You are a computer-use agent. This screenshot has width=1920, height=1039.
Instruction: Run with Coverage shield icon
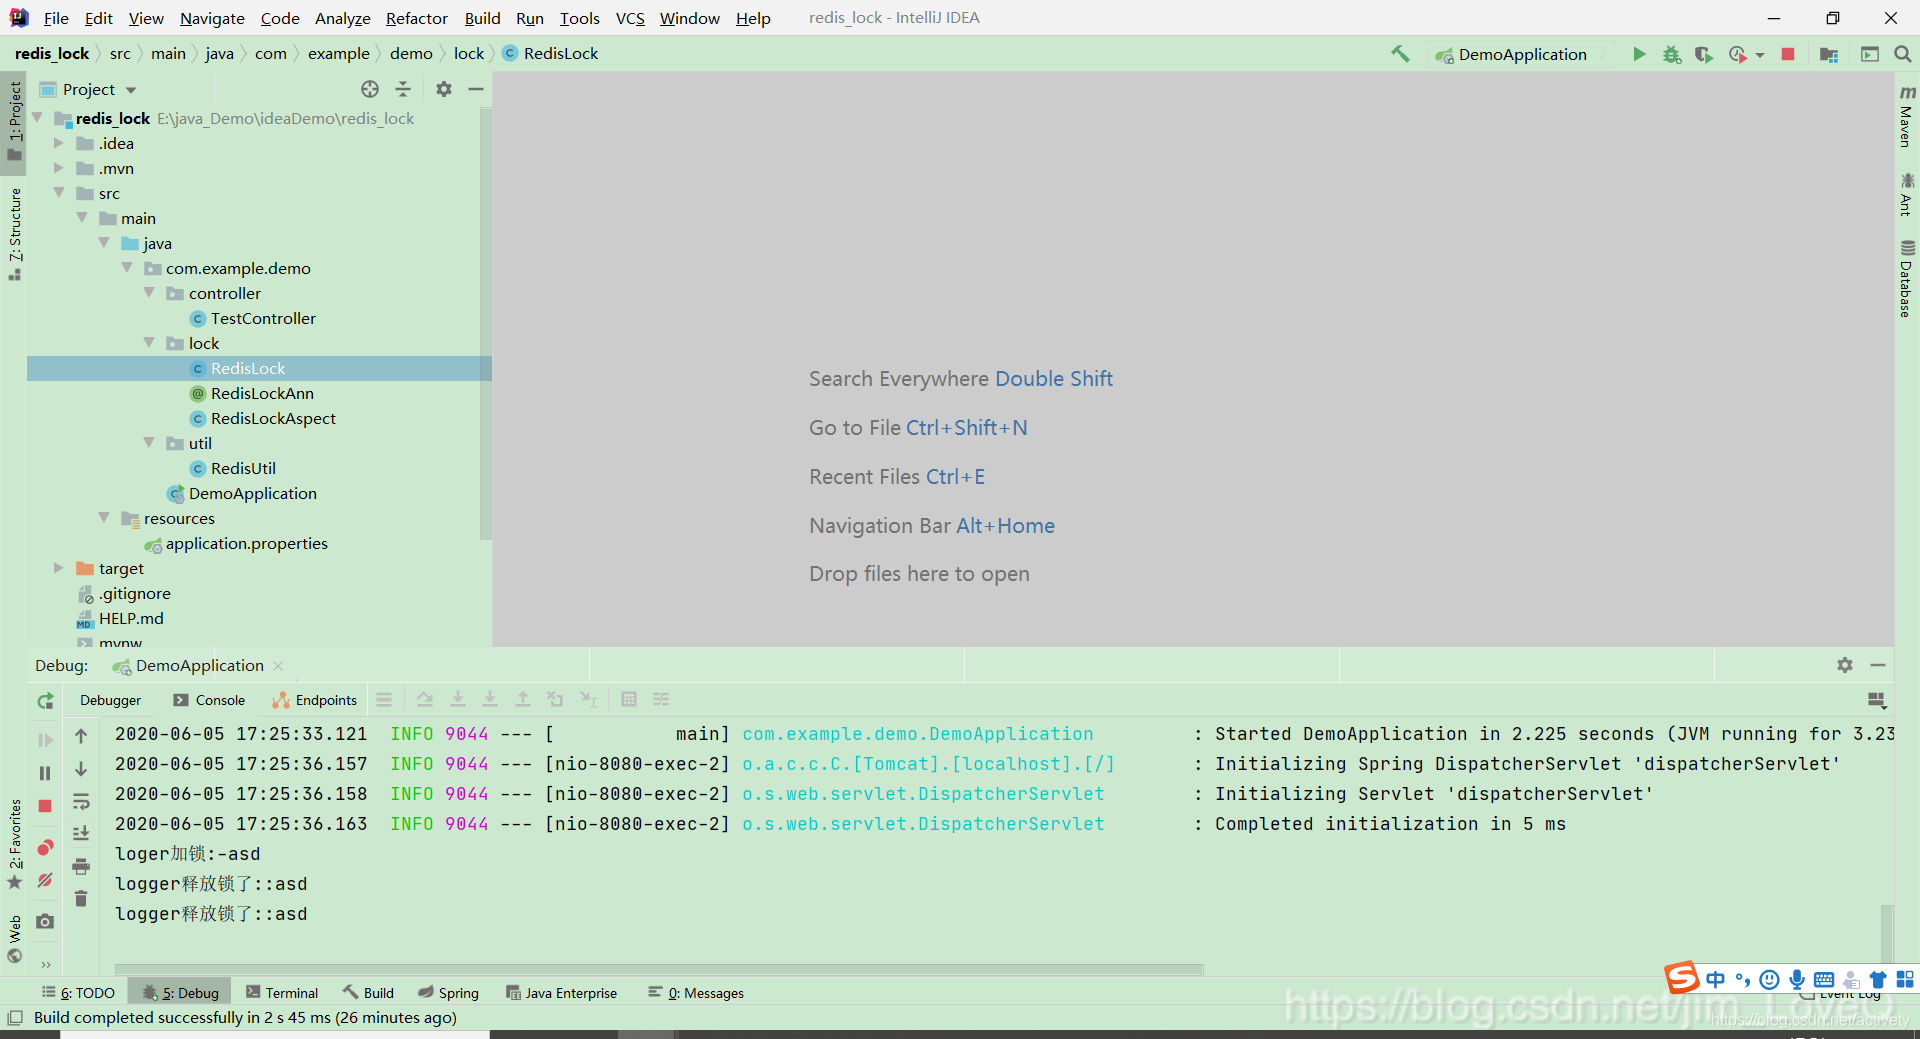tap(1703, 54)
